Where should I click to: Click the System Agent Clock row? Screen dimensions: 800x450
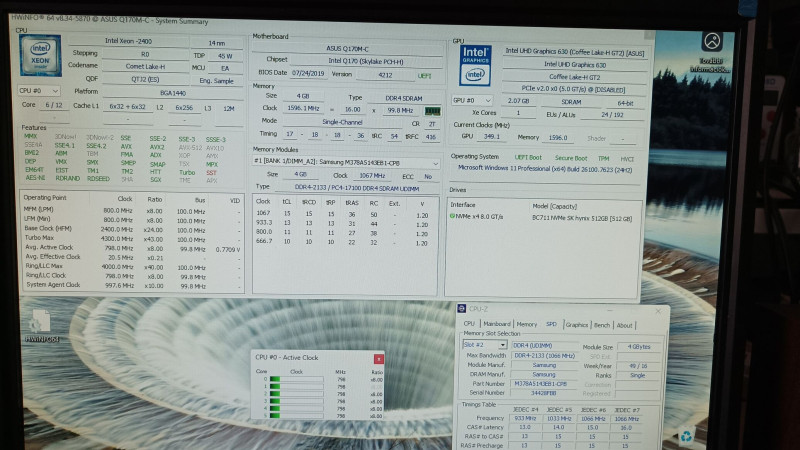pyautogui.click(x=132, y=285)
